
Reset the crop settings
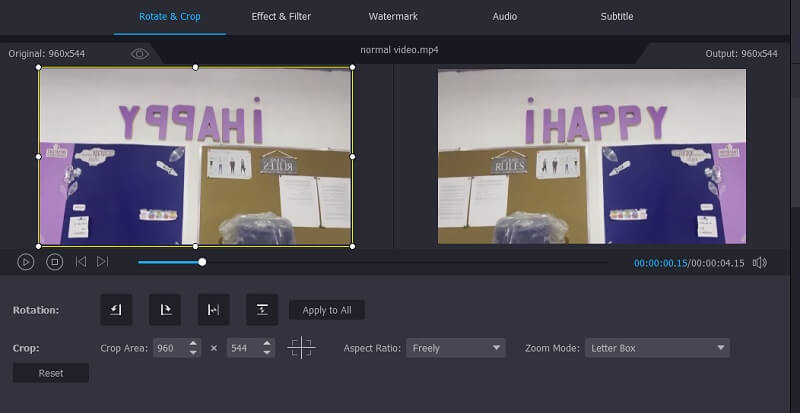[x=51, y=373]
